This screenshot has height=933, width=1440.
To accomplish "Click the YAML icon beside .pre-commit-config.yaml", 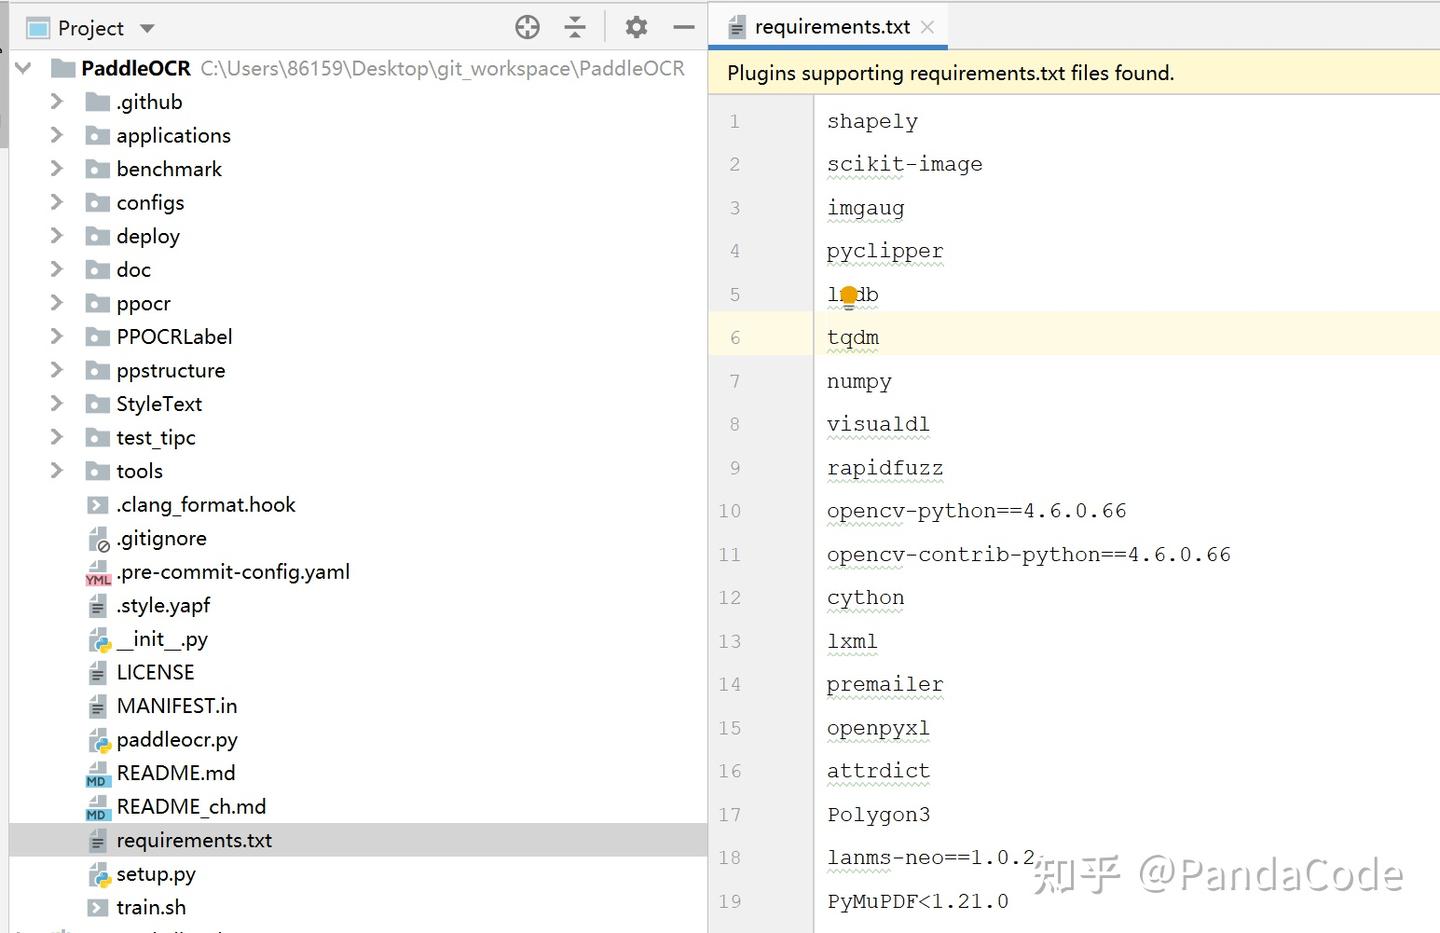I will click(x=97, y=572).
